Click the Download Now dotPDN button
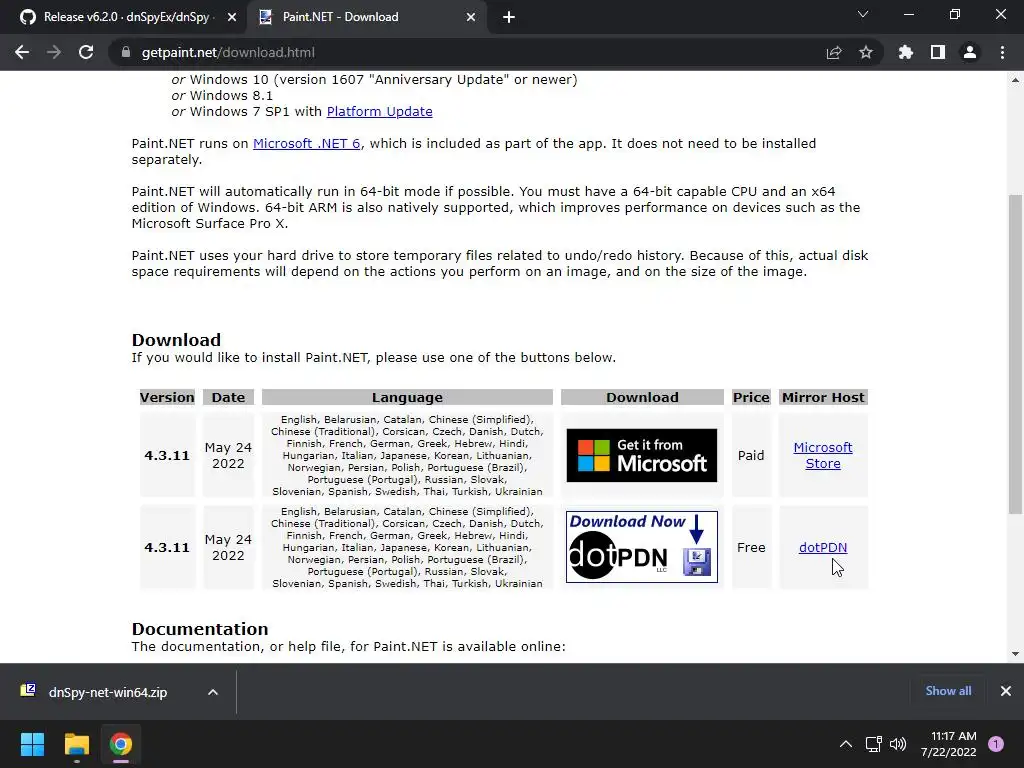The image size is (1024, 768). point(641,547)
